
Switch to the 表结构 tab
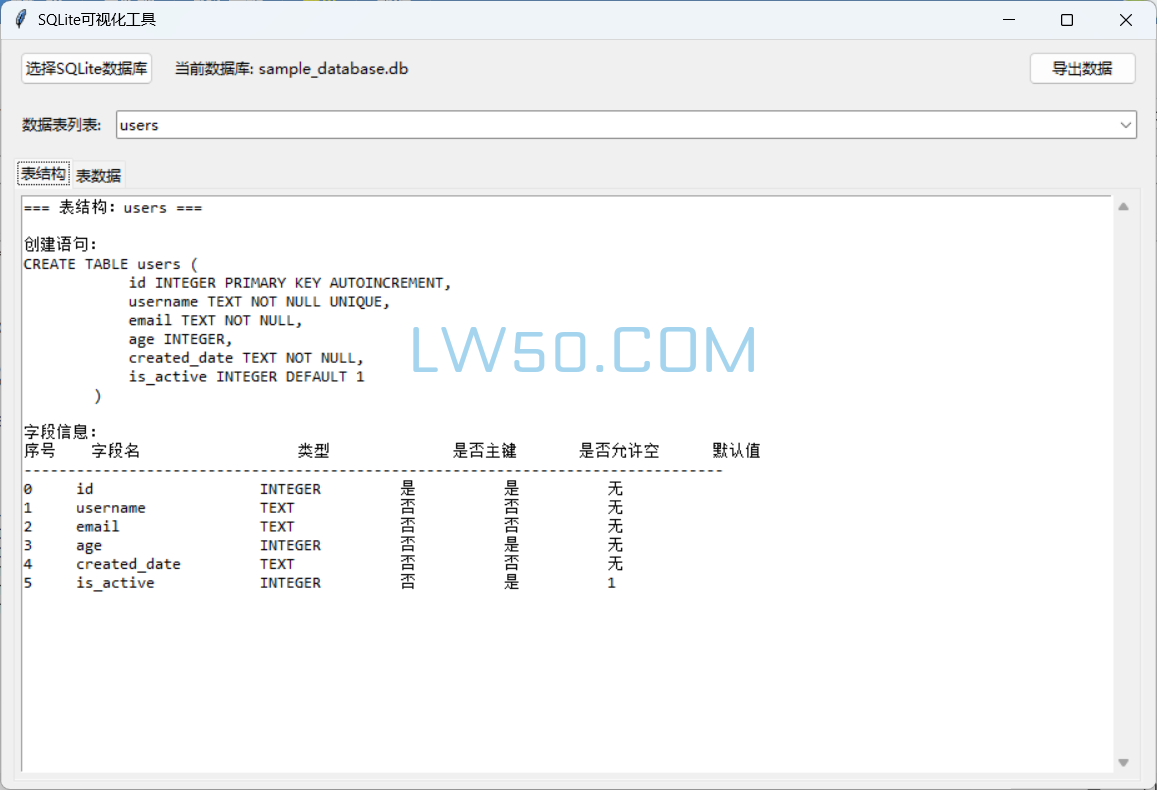click(43, 174)
